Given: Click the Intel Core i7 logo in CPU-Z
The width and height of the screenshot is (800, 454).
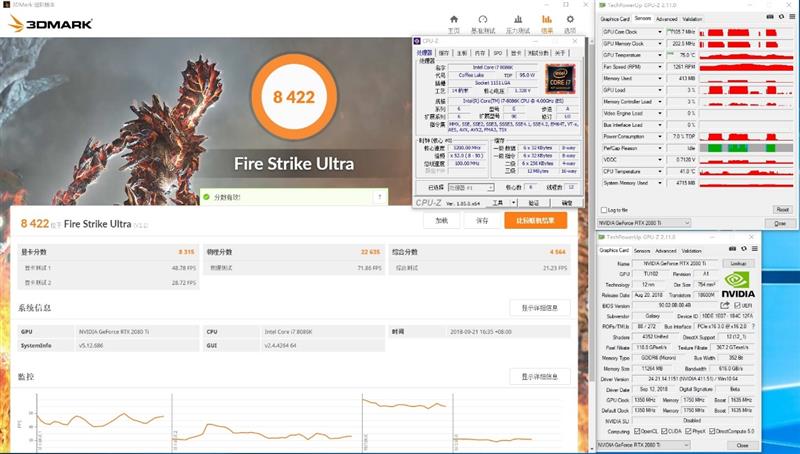Looking at the screenshot, I should 560,79.
